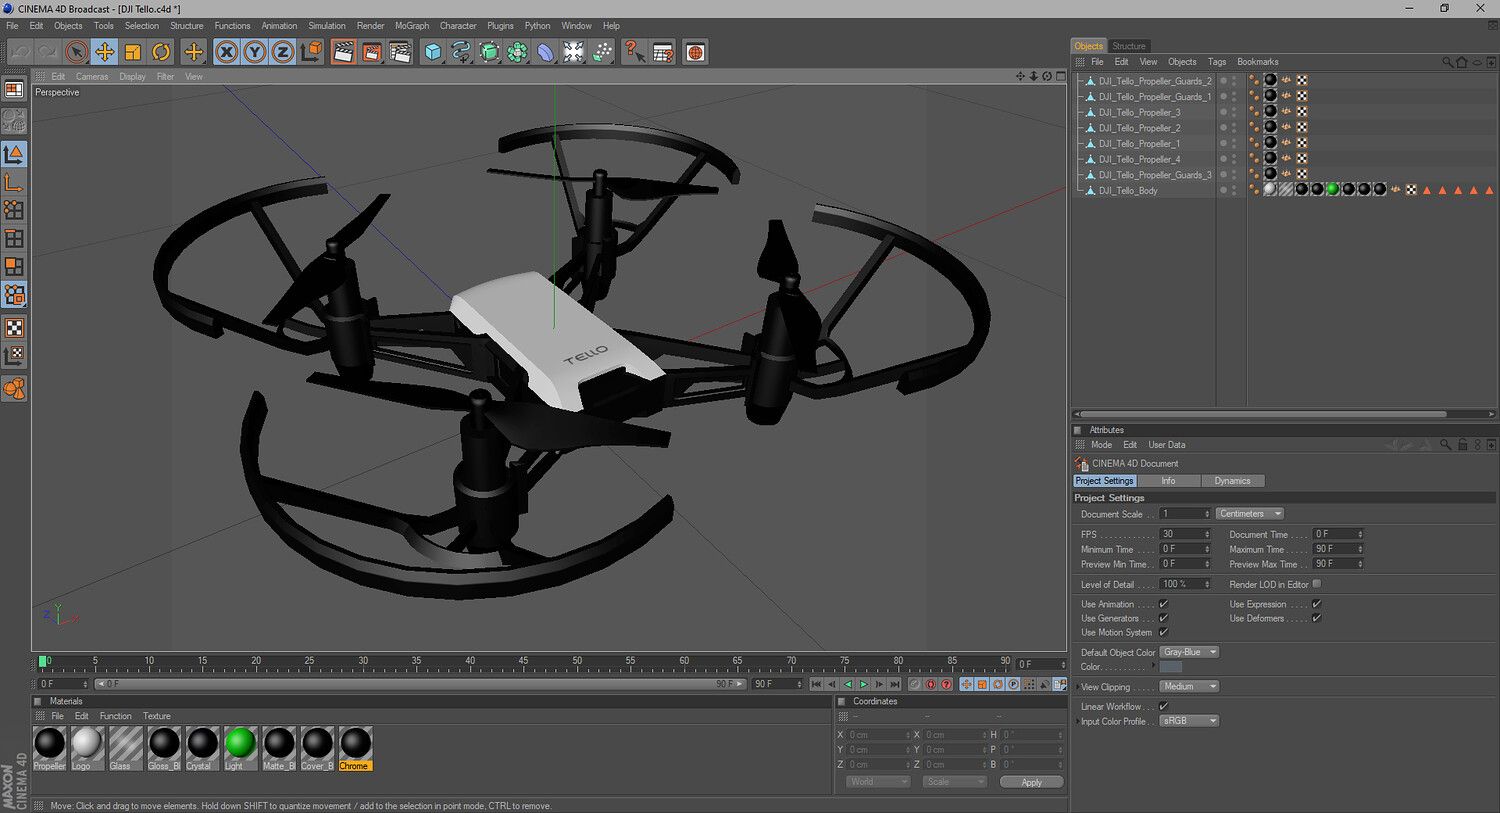The width and height of the screenshot is (1500, 813).
Task: Open the Input Color Profile sRGB dropdown
Action: click(1189, 721)
